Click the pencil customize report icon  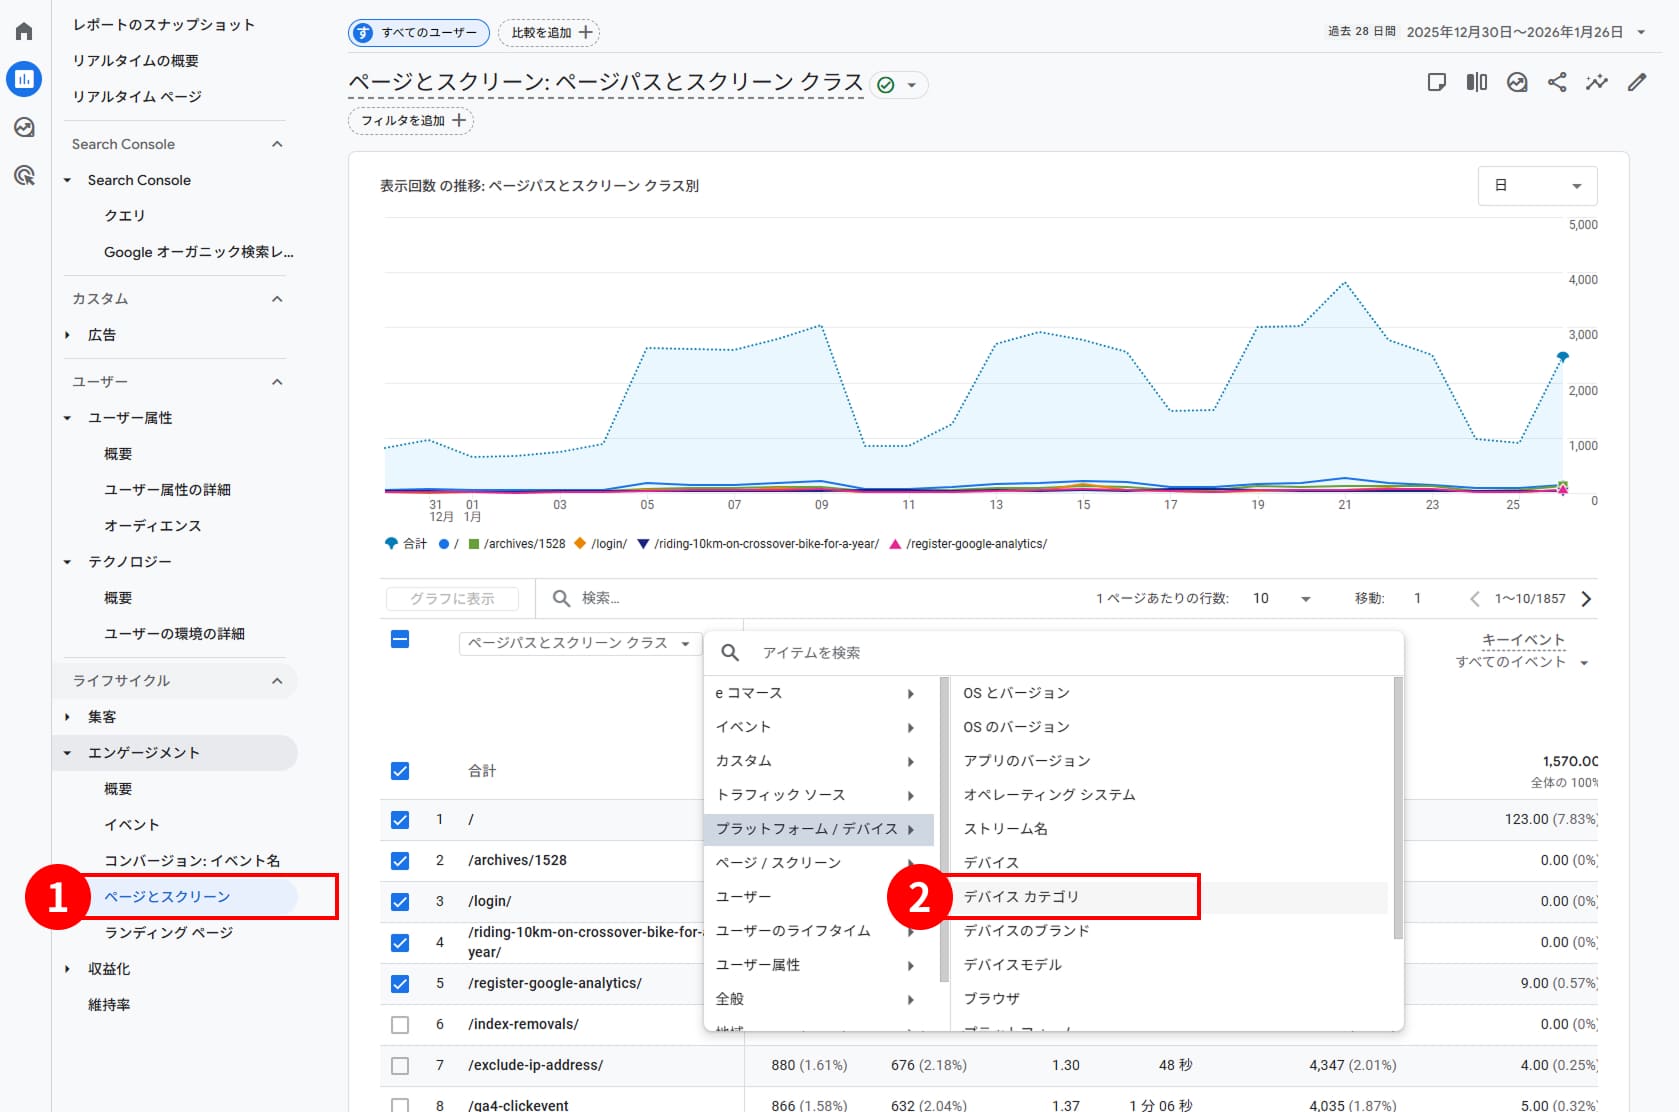coord(1637,83)
